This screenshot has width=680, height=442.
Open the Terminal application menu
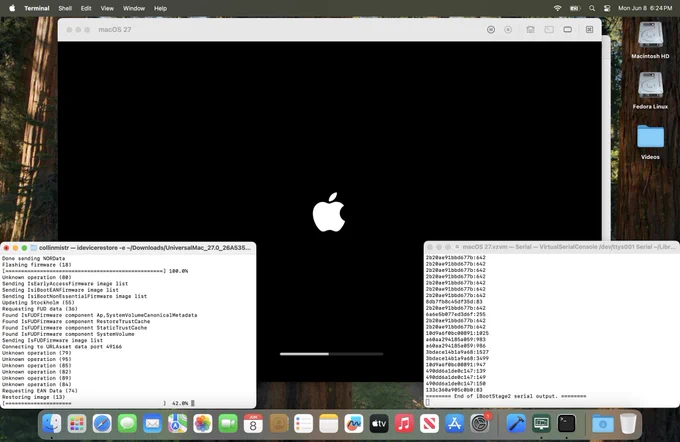coord(36,8)
